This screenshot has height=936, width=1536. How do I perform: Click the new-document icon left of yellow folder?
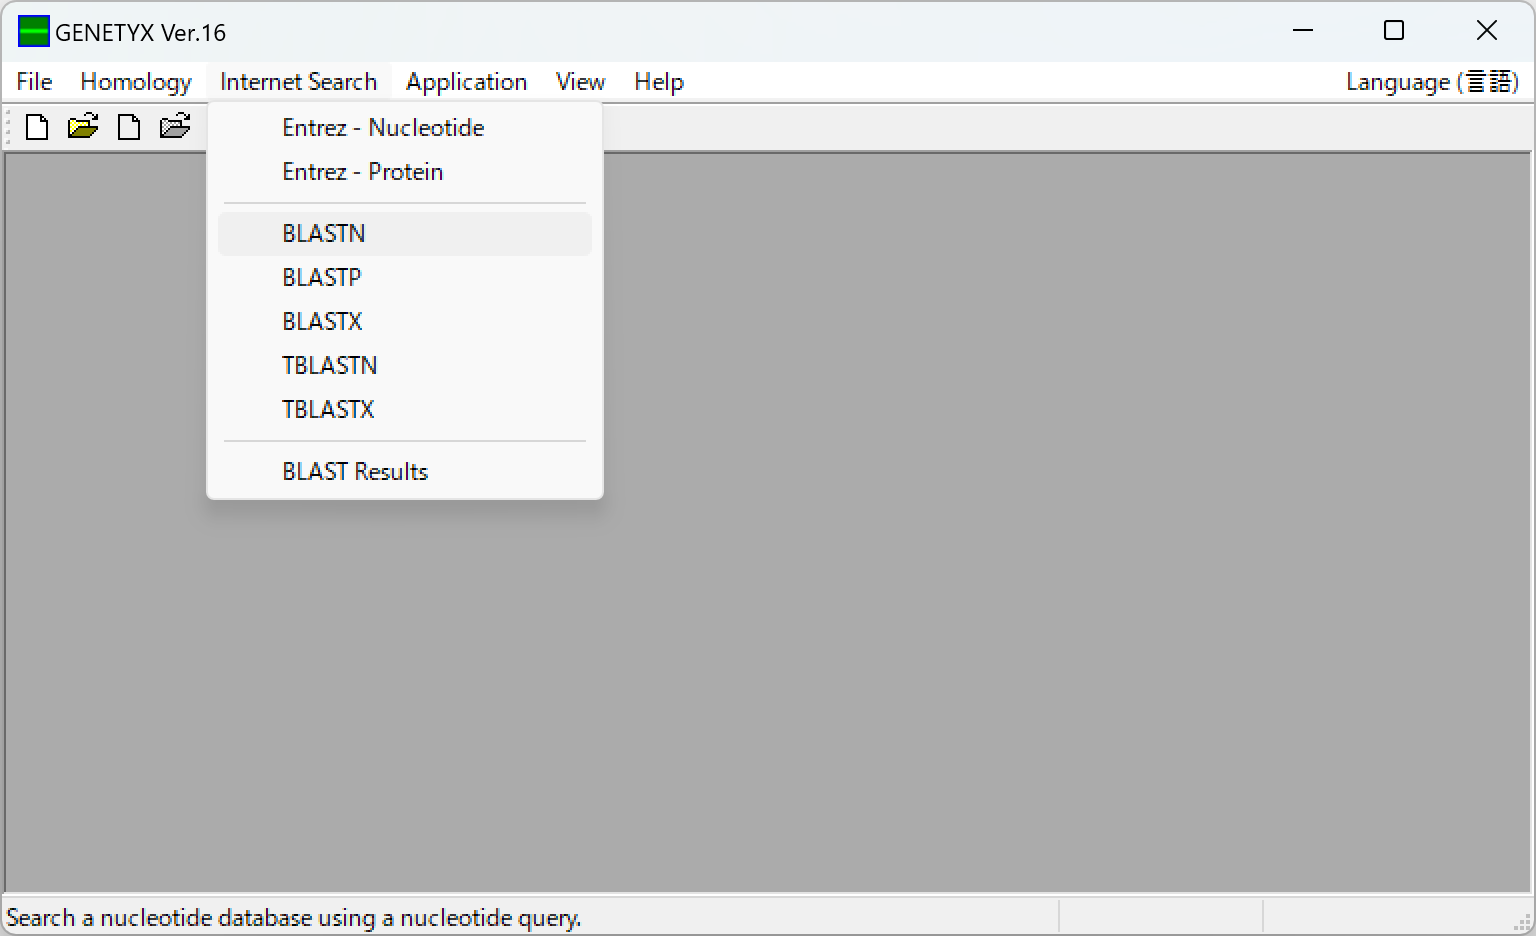pos(37,127)
